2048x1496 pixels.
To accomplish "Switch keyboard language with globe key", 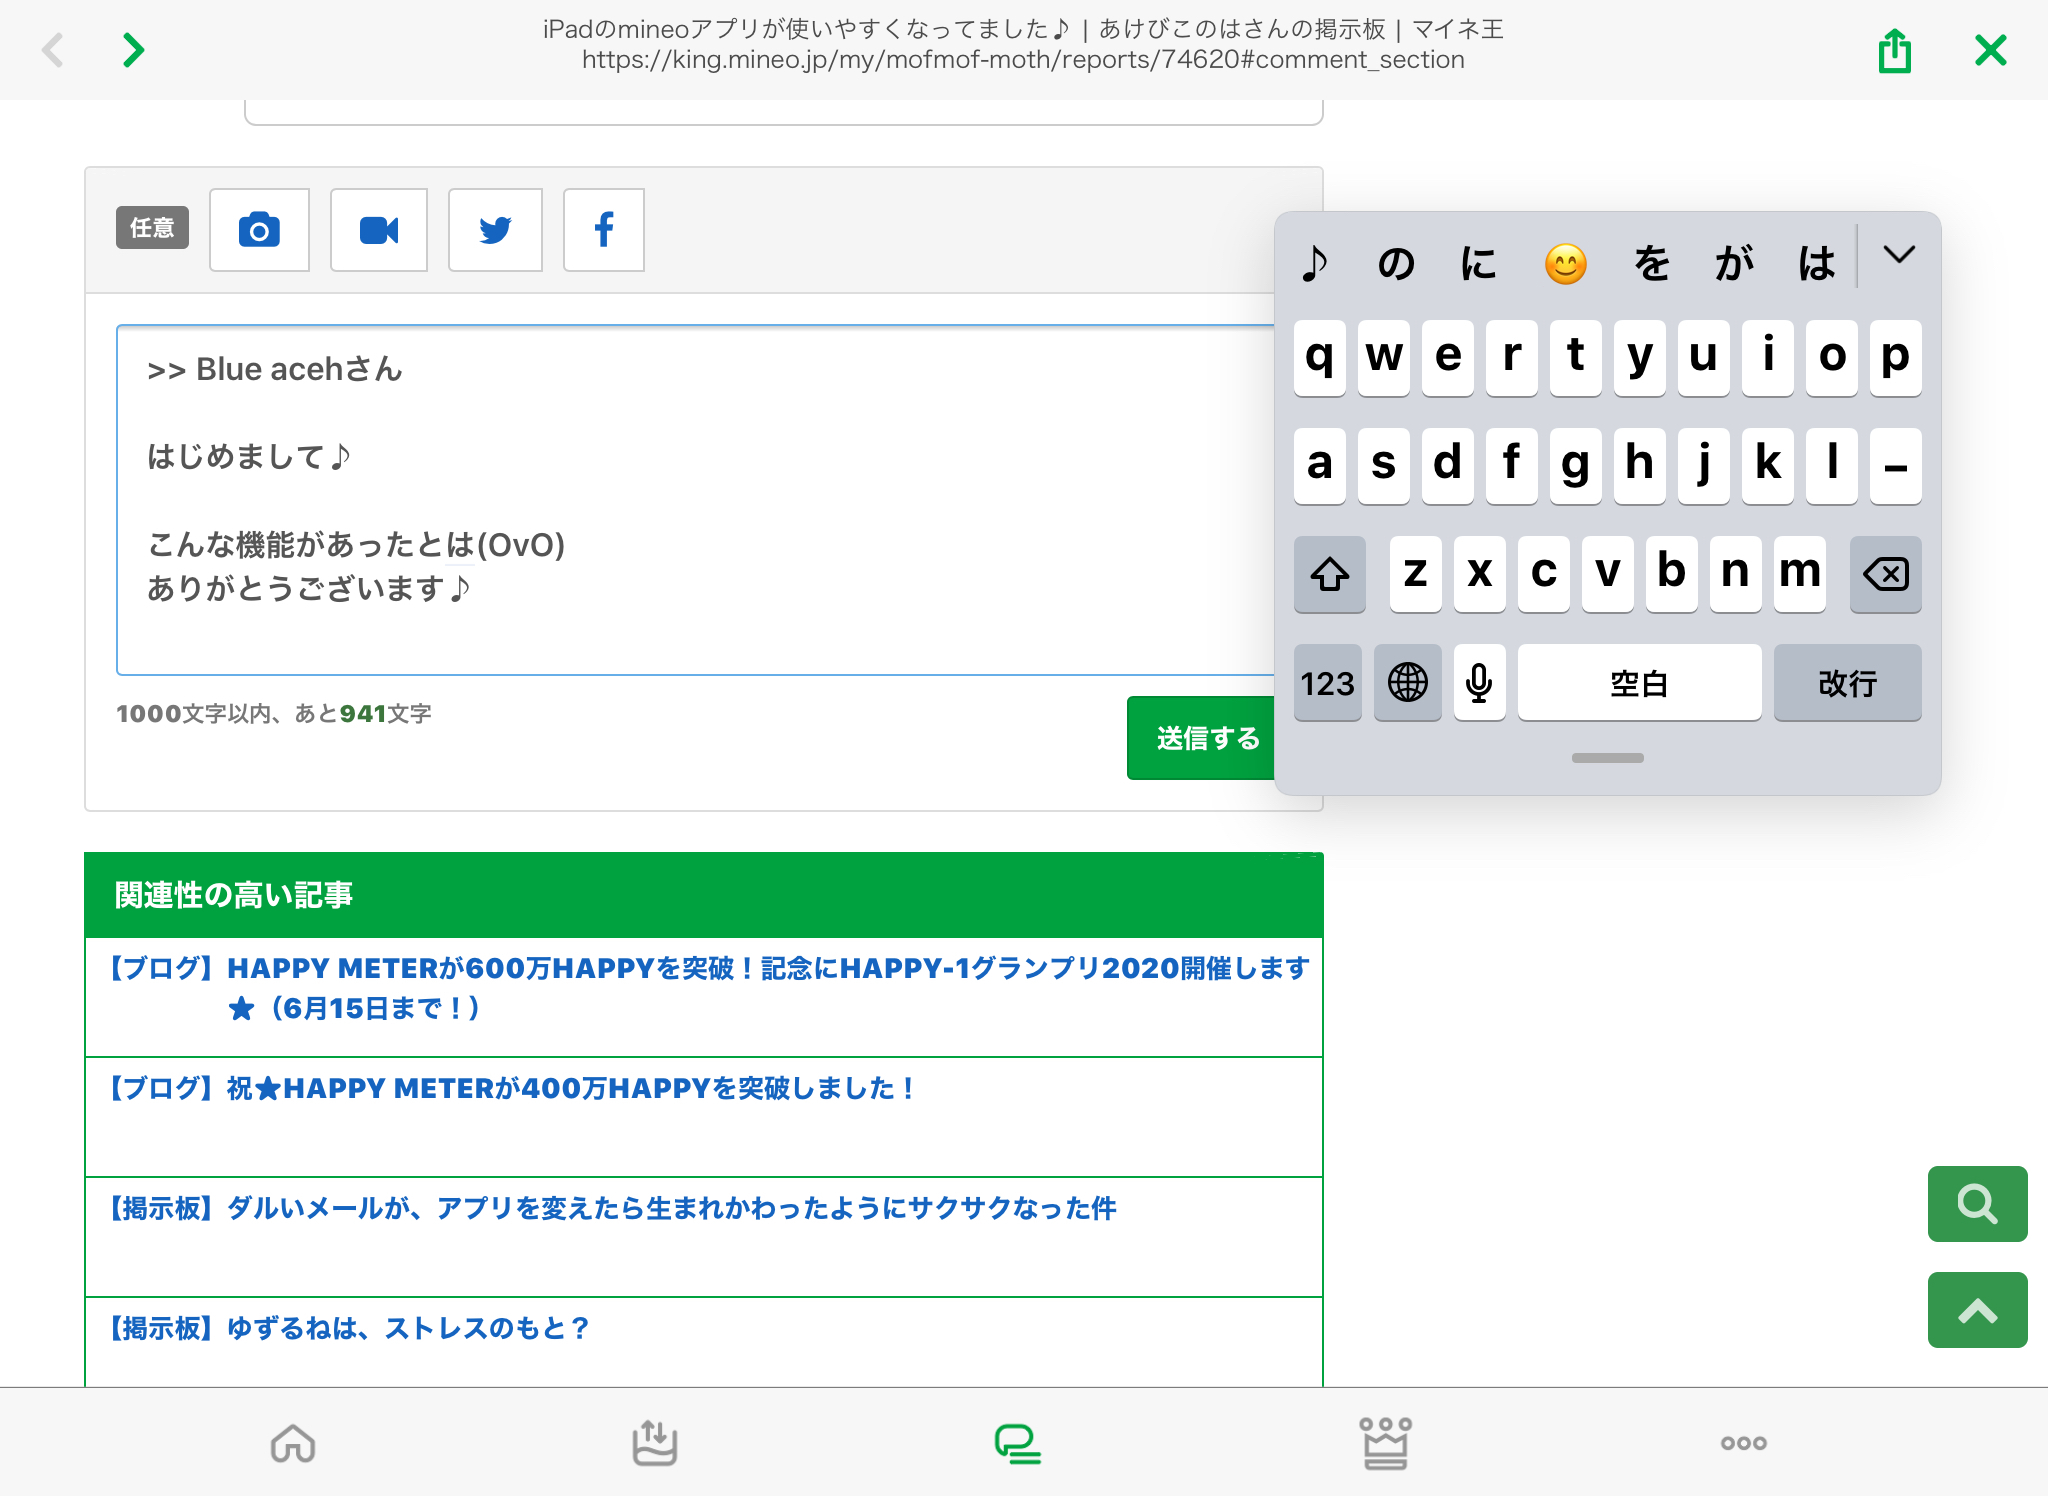I will [1407, 683].
